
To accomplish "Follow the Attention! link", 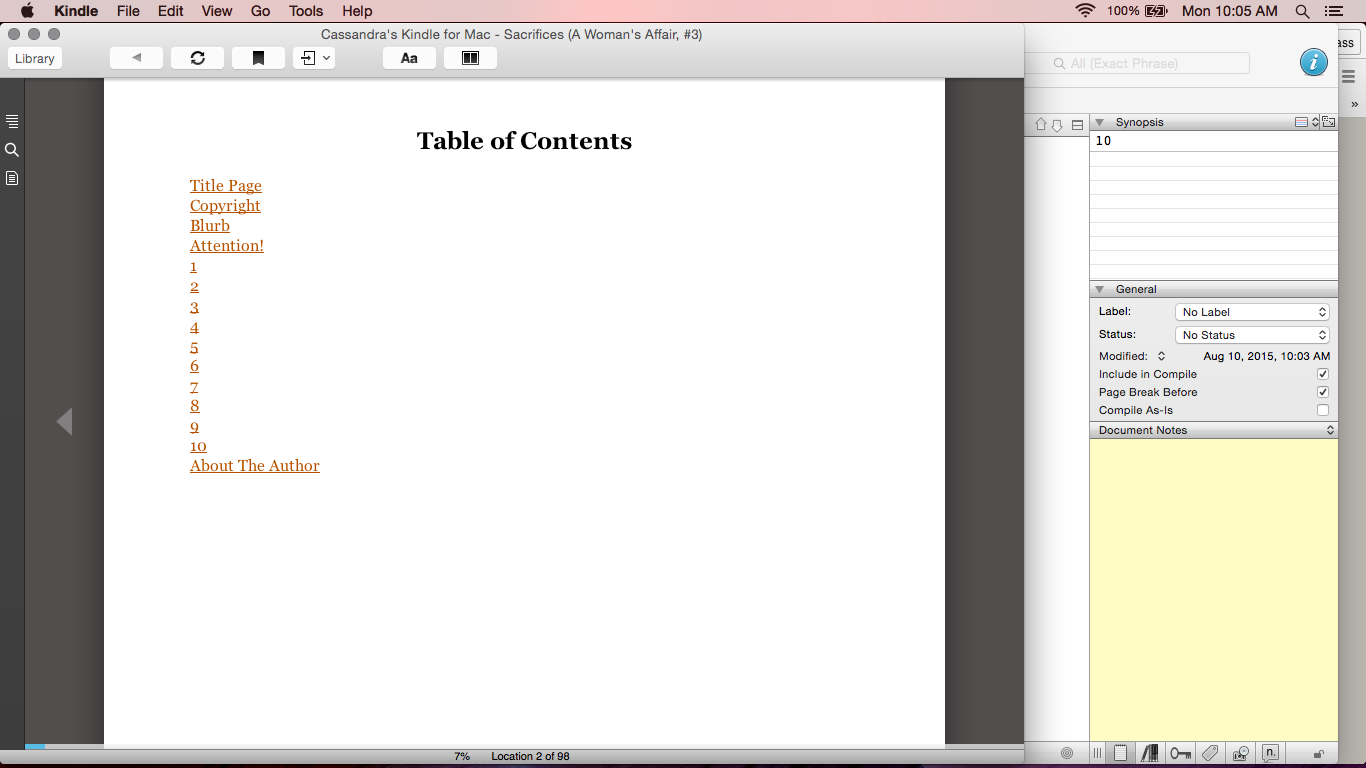I will (227, 246).
